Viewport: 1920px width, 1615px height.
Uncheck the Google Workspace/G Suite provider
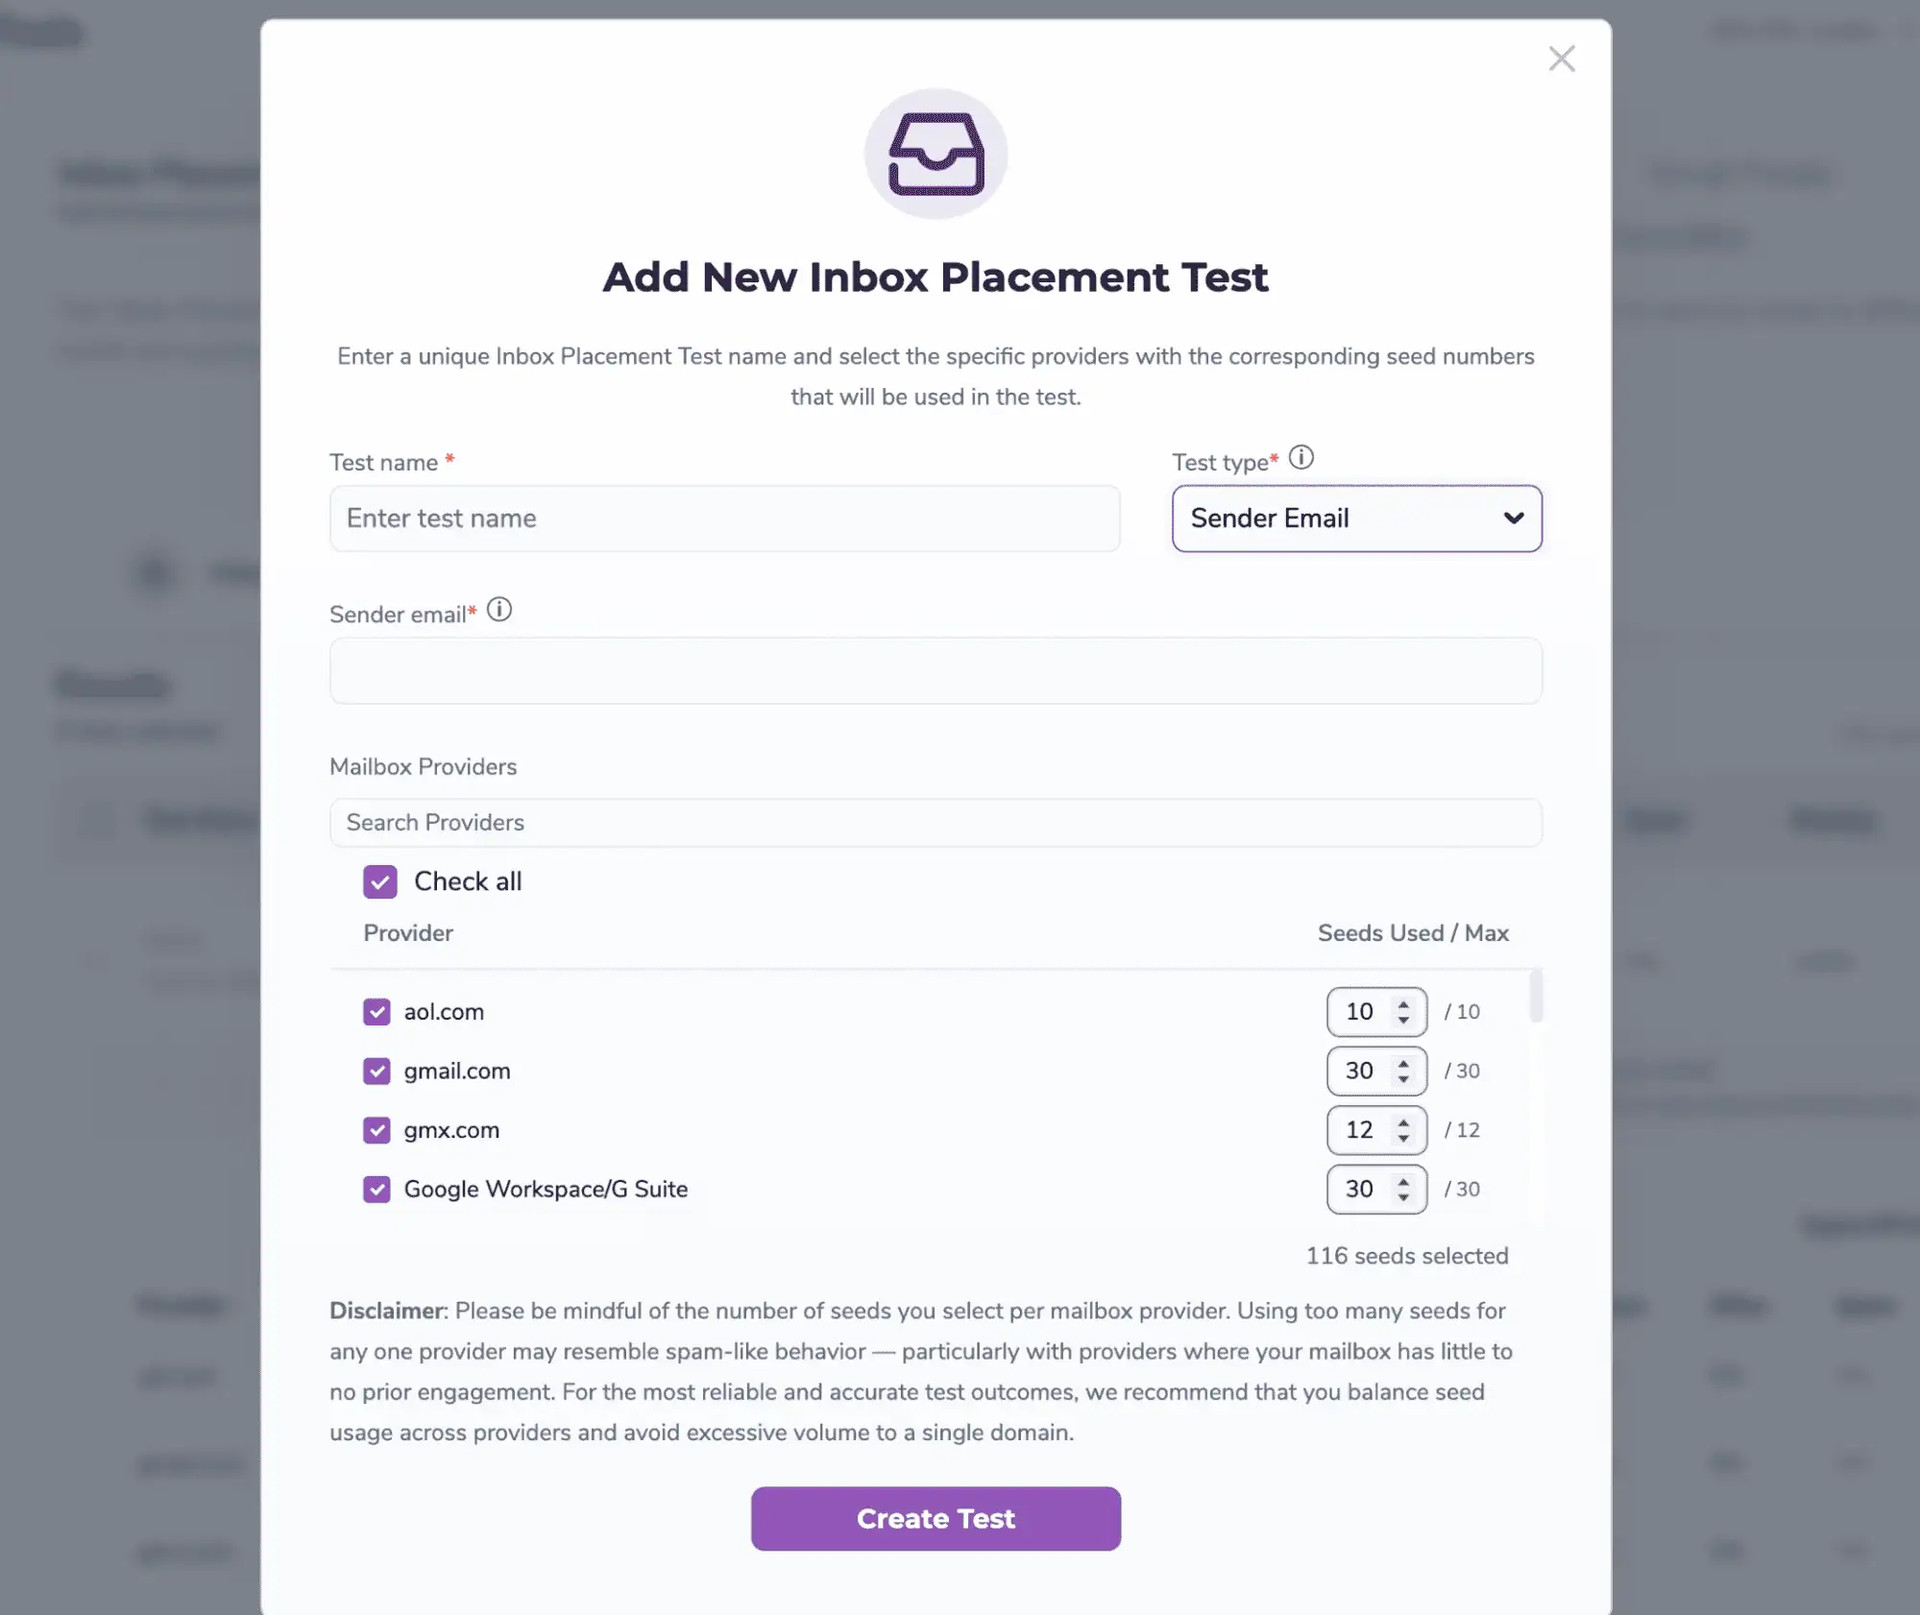point(377,1189)
